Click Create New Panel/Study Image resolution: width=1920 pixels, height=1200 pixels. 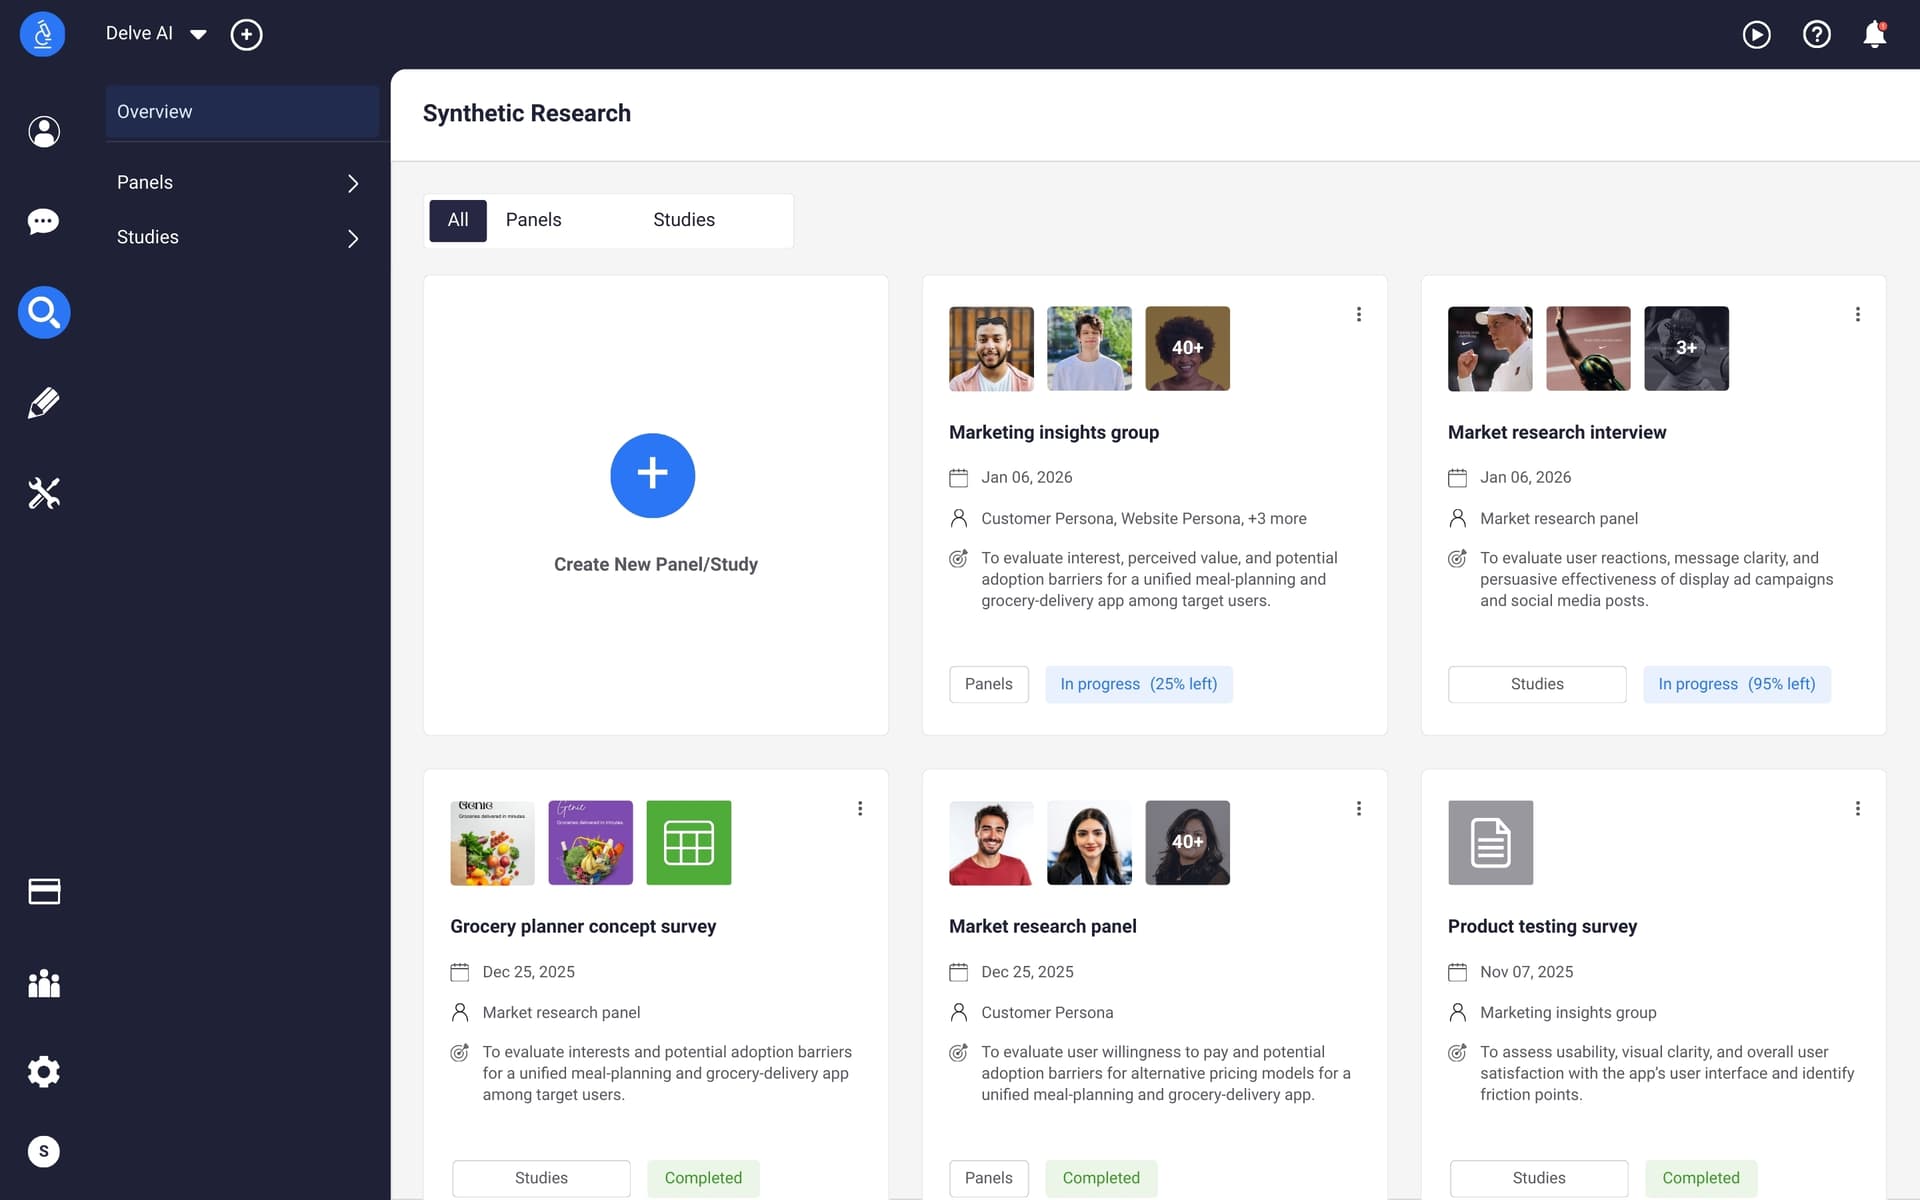[x=653, y=475]
